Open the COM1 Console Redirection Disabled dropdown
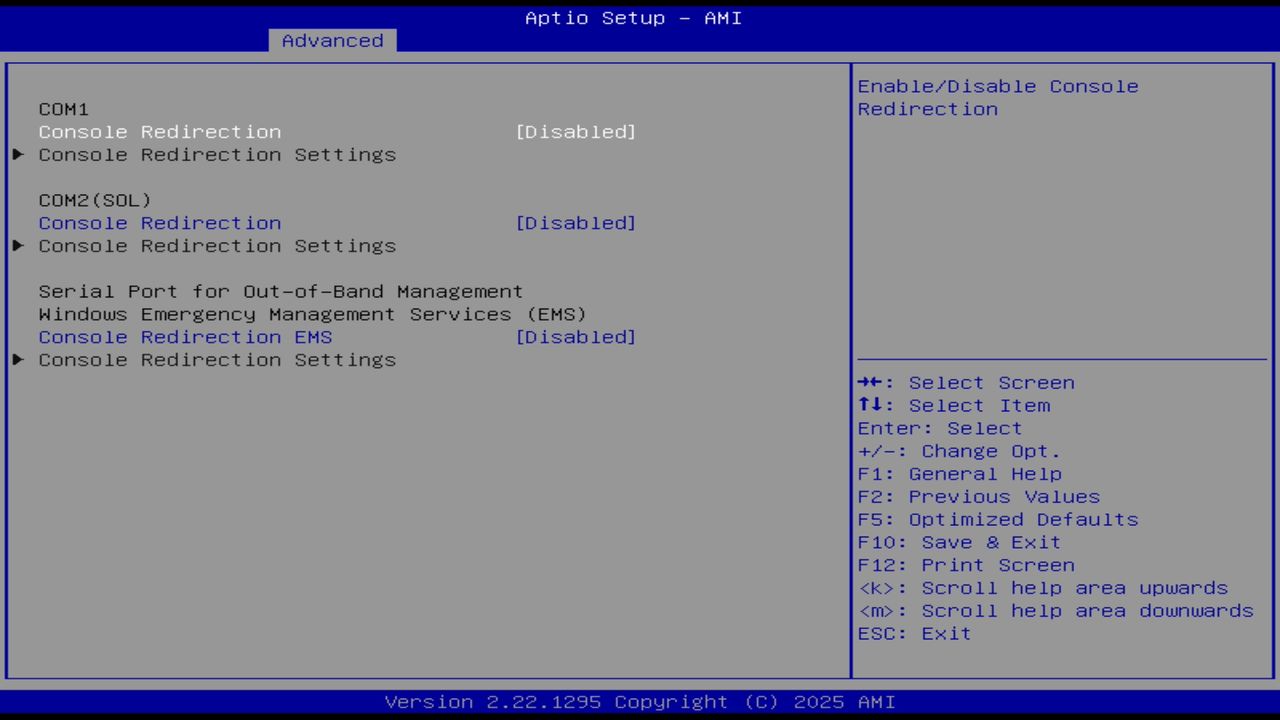Viewport: 1280px width, 720px height. 576,131
